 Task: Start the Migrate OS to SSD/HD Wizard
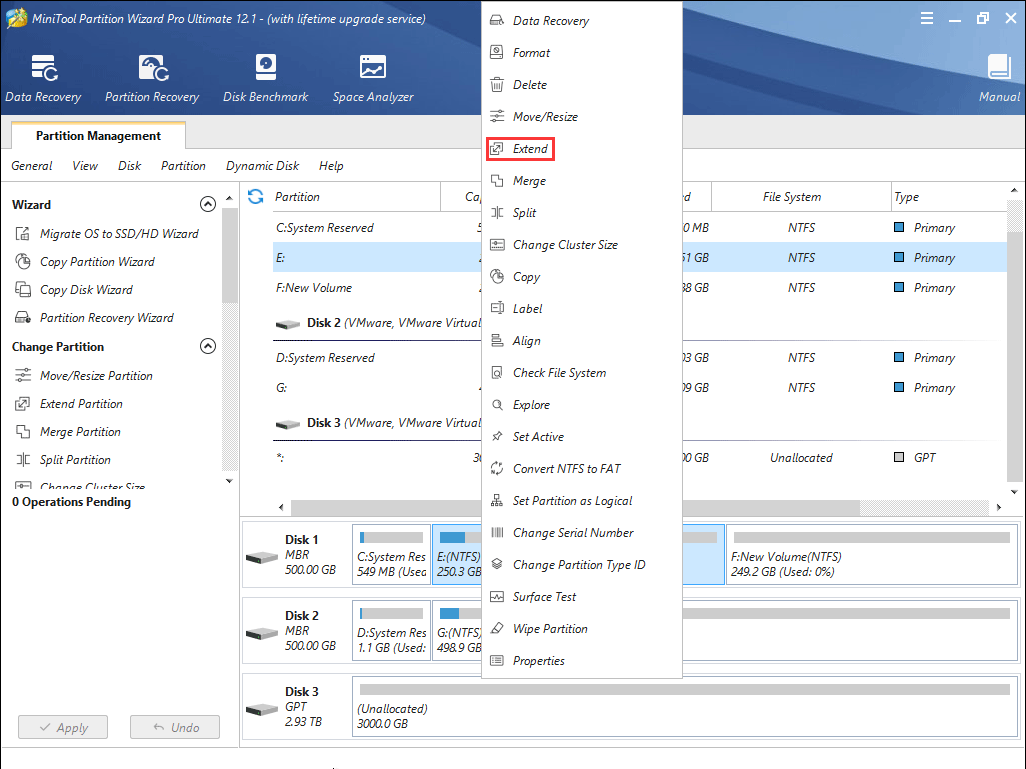pos(107,234)
